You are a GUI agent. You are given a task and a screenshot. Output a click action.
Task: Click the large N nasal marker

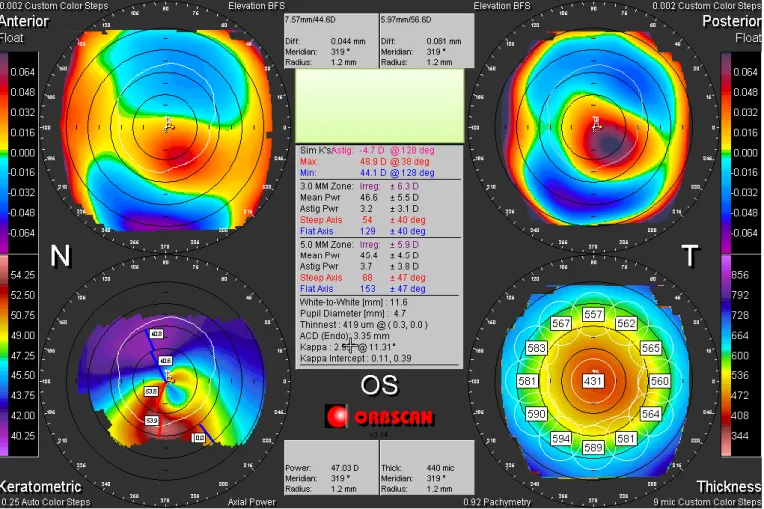(x=60, y=256)
